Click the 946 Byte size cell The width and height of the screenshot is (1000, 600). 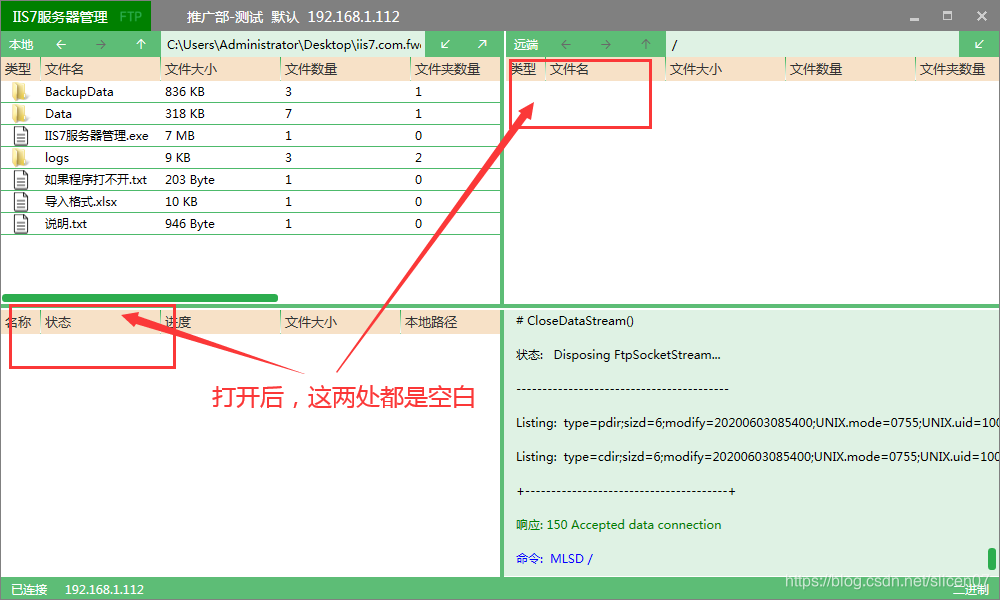[x=190, y=224]
